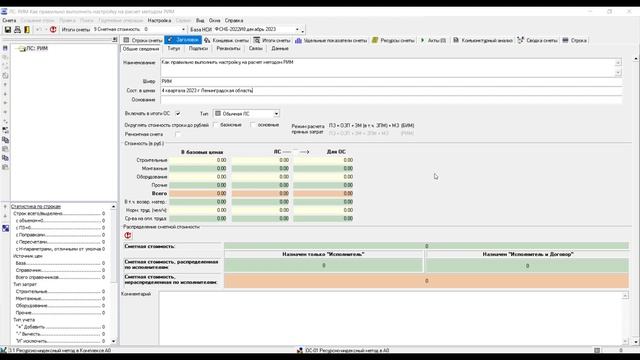Switch to the Данные subtab

280,49
